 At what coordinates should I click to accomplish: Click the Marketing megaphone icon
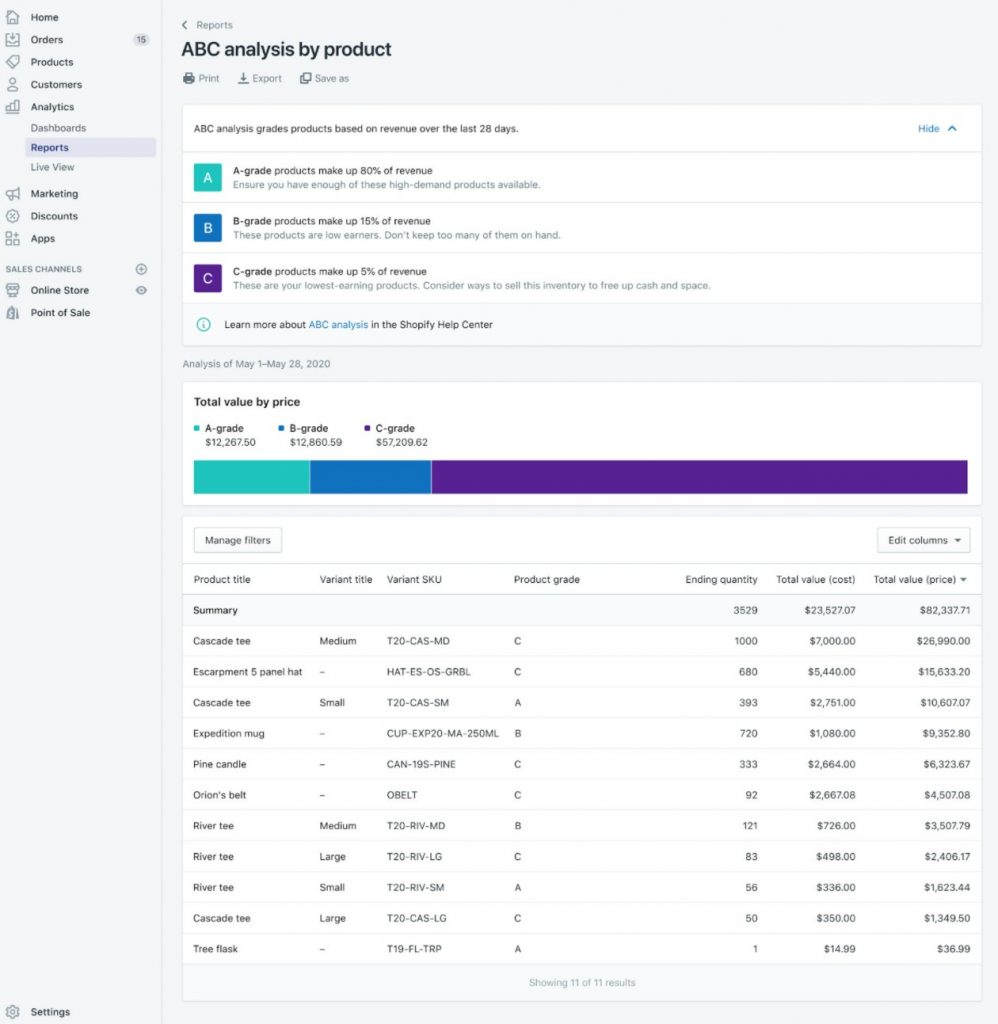pos(13,193)
